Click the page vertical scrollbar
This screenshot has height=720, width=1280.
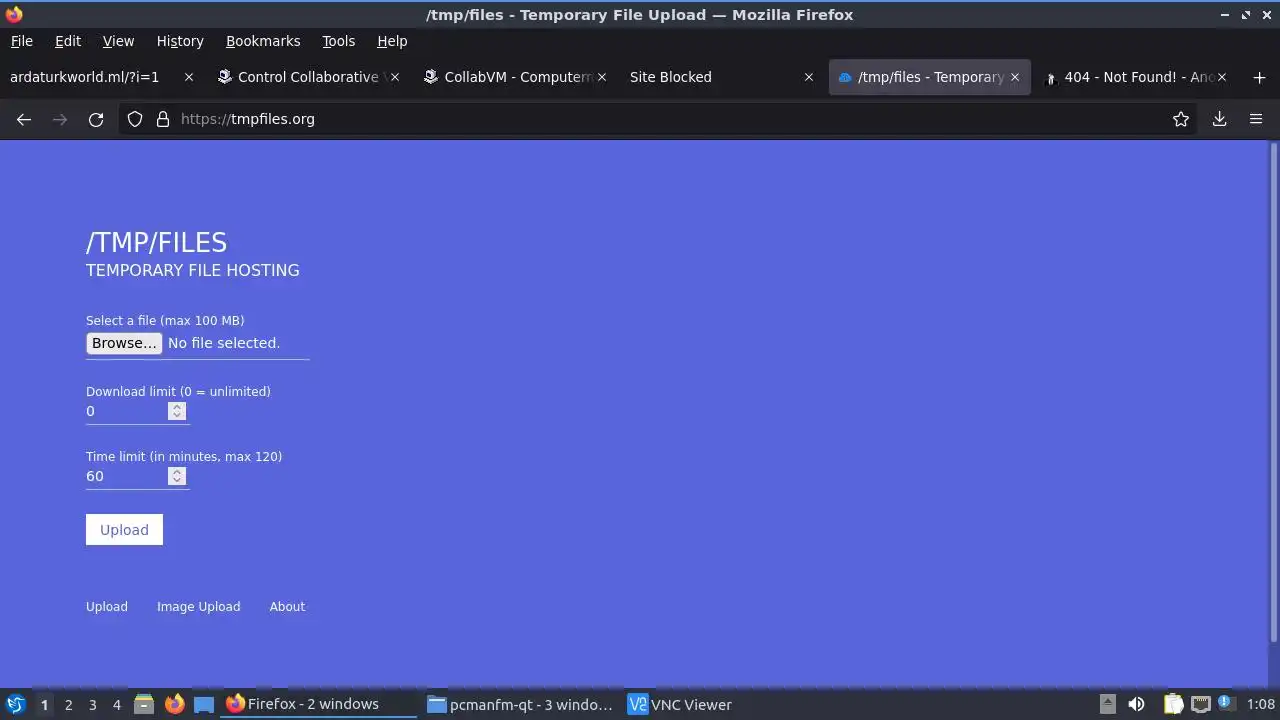point(1274,392)
